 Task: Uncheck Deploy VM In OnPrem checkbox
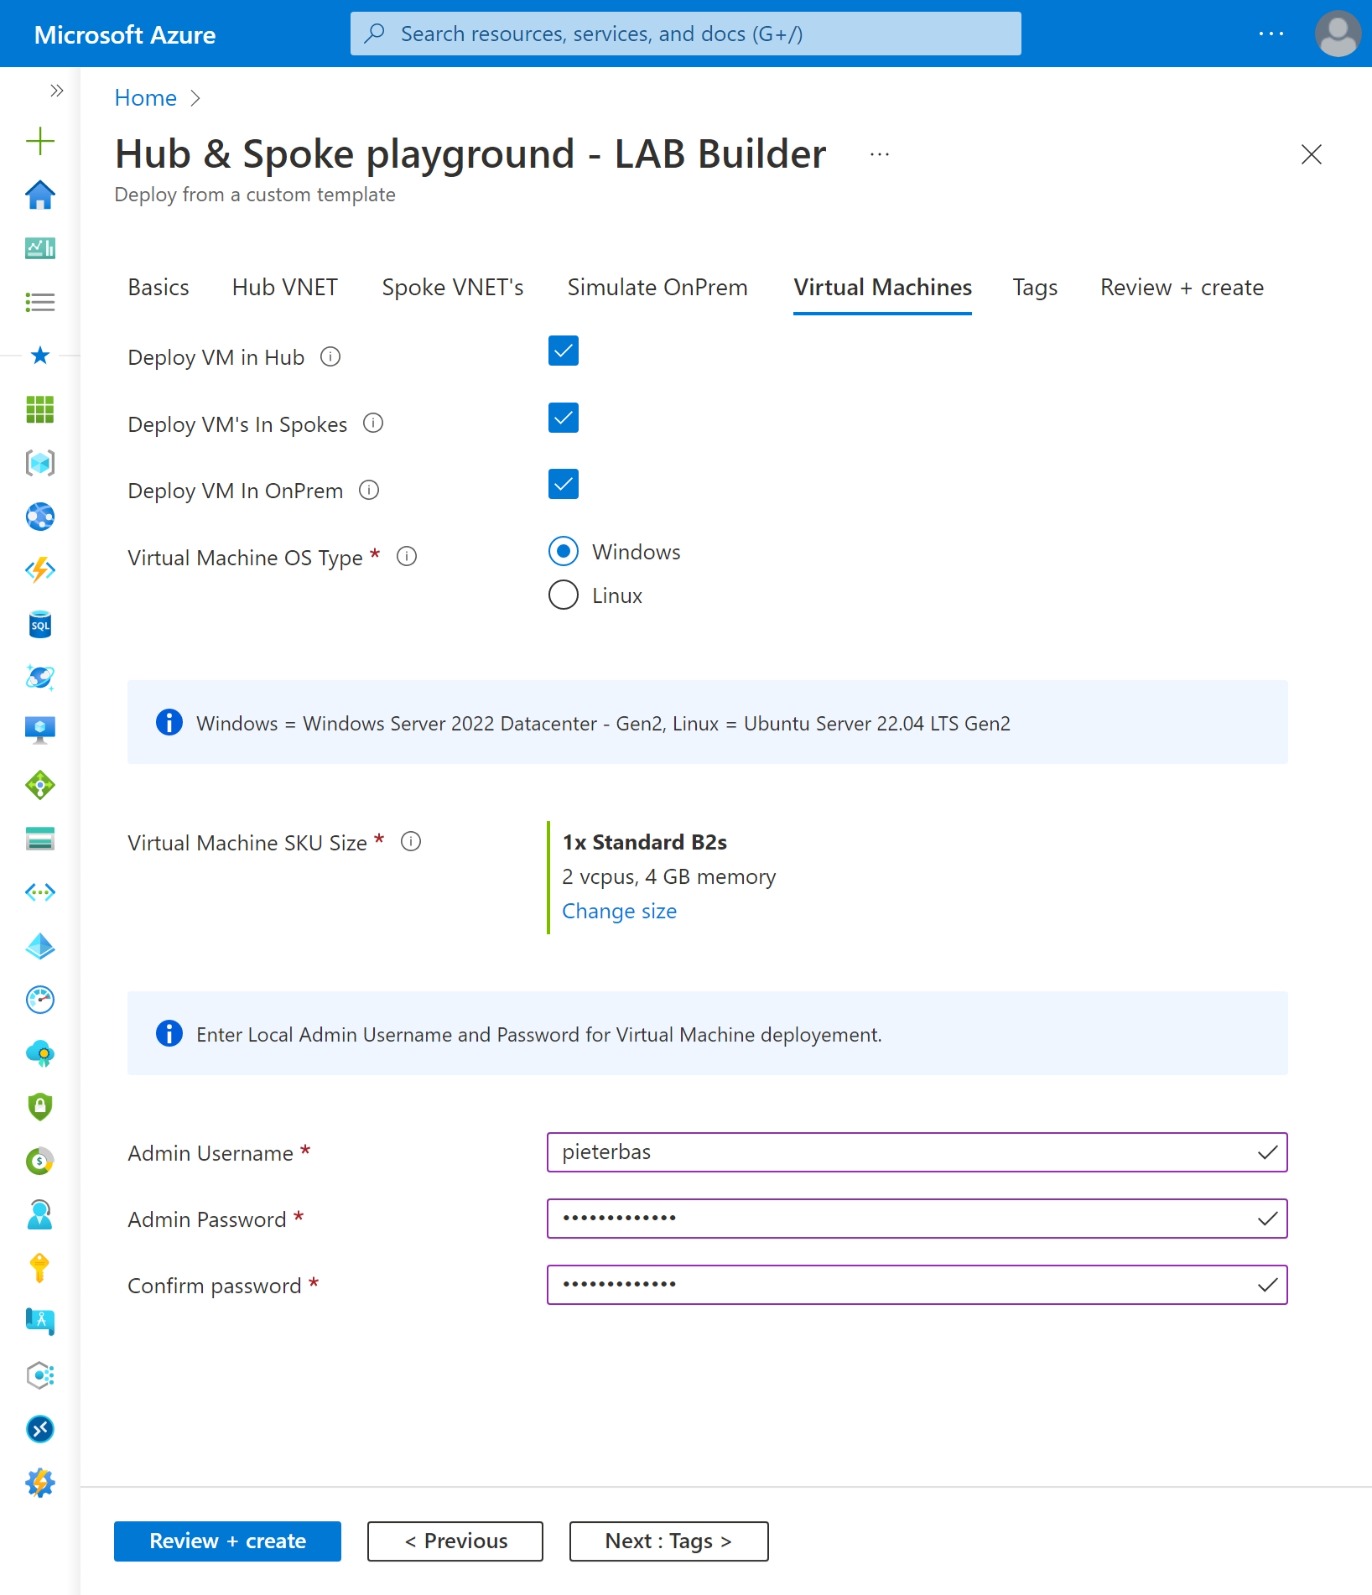coord(563,484)
